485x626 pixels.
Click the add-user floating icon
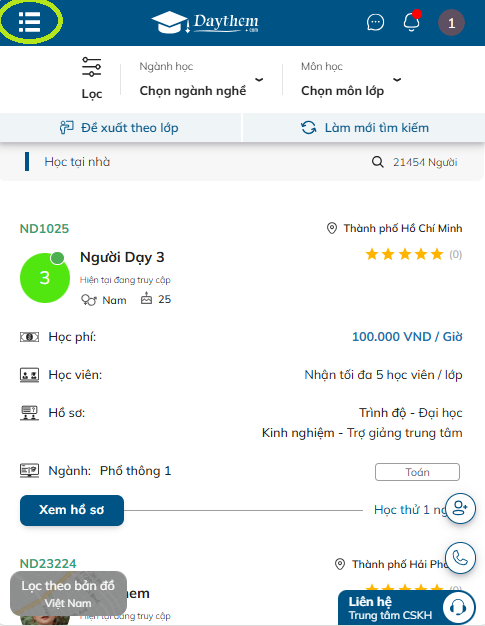460,508
